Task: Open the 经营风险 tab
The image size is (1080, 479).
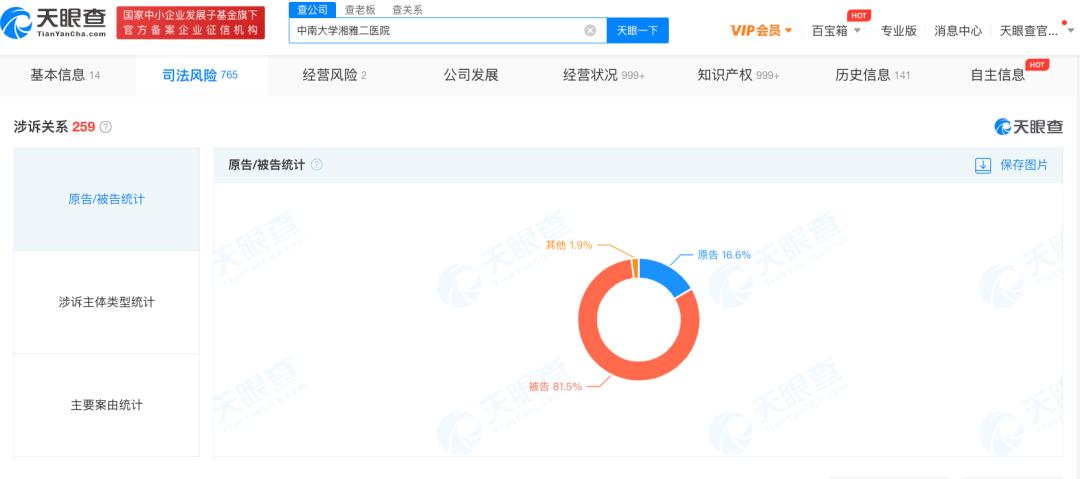Action: click(x=334, y=75)
